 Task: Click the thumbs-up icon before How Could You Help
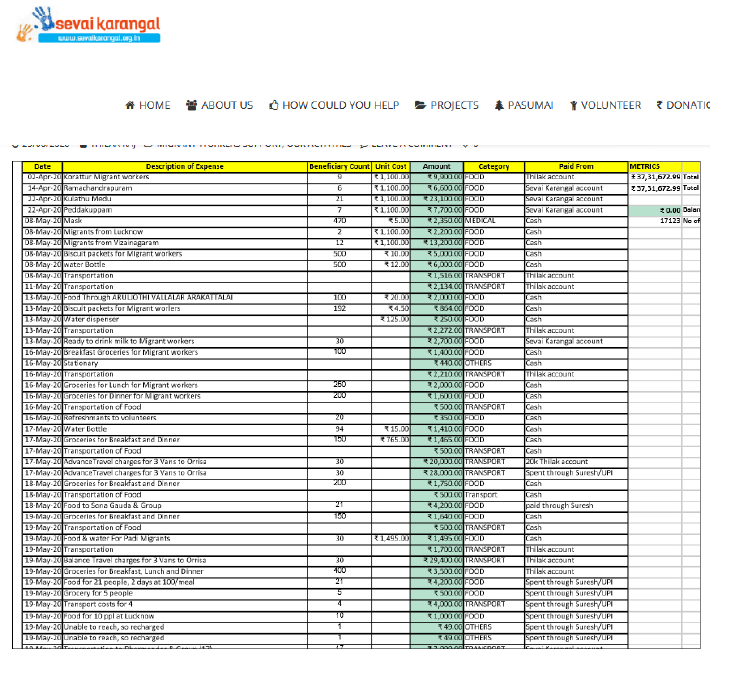point(274,105)
